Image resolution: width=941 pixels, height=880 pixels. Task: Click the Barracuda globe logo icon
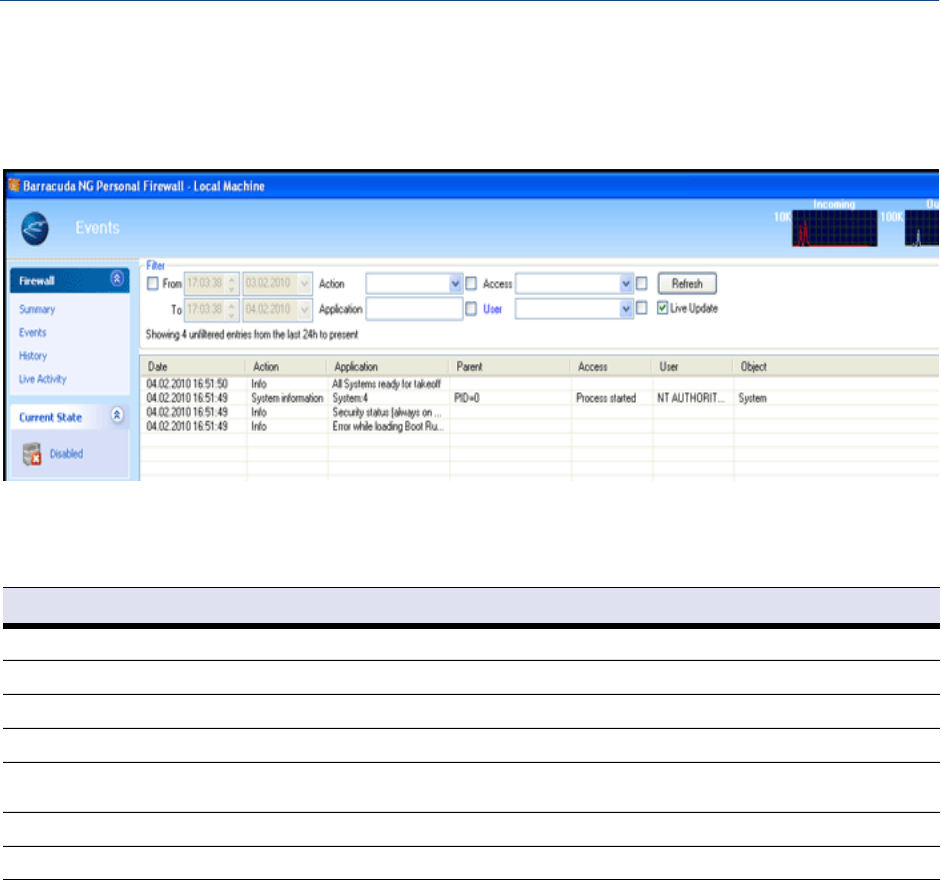(35, 229)
